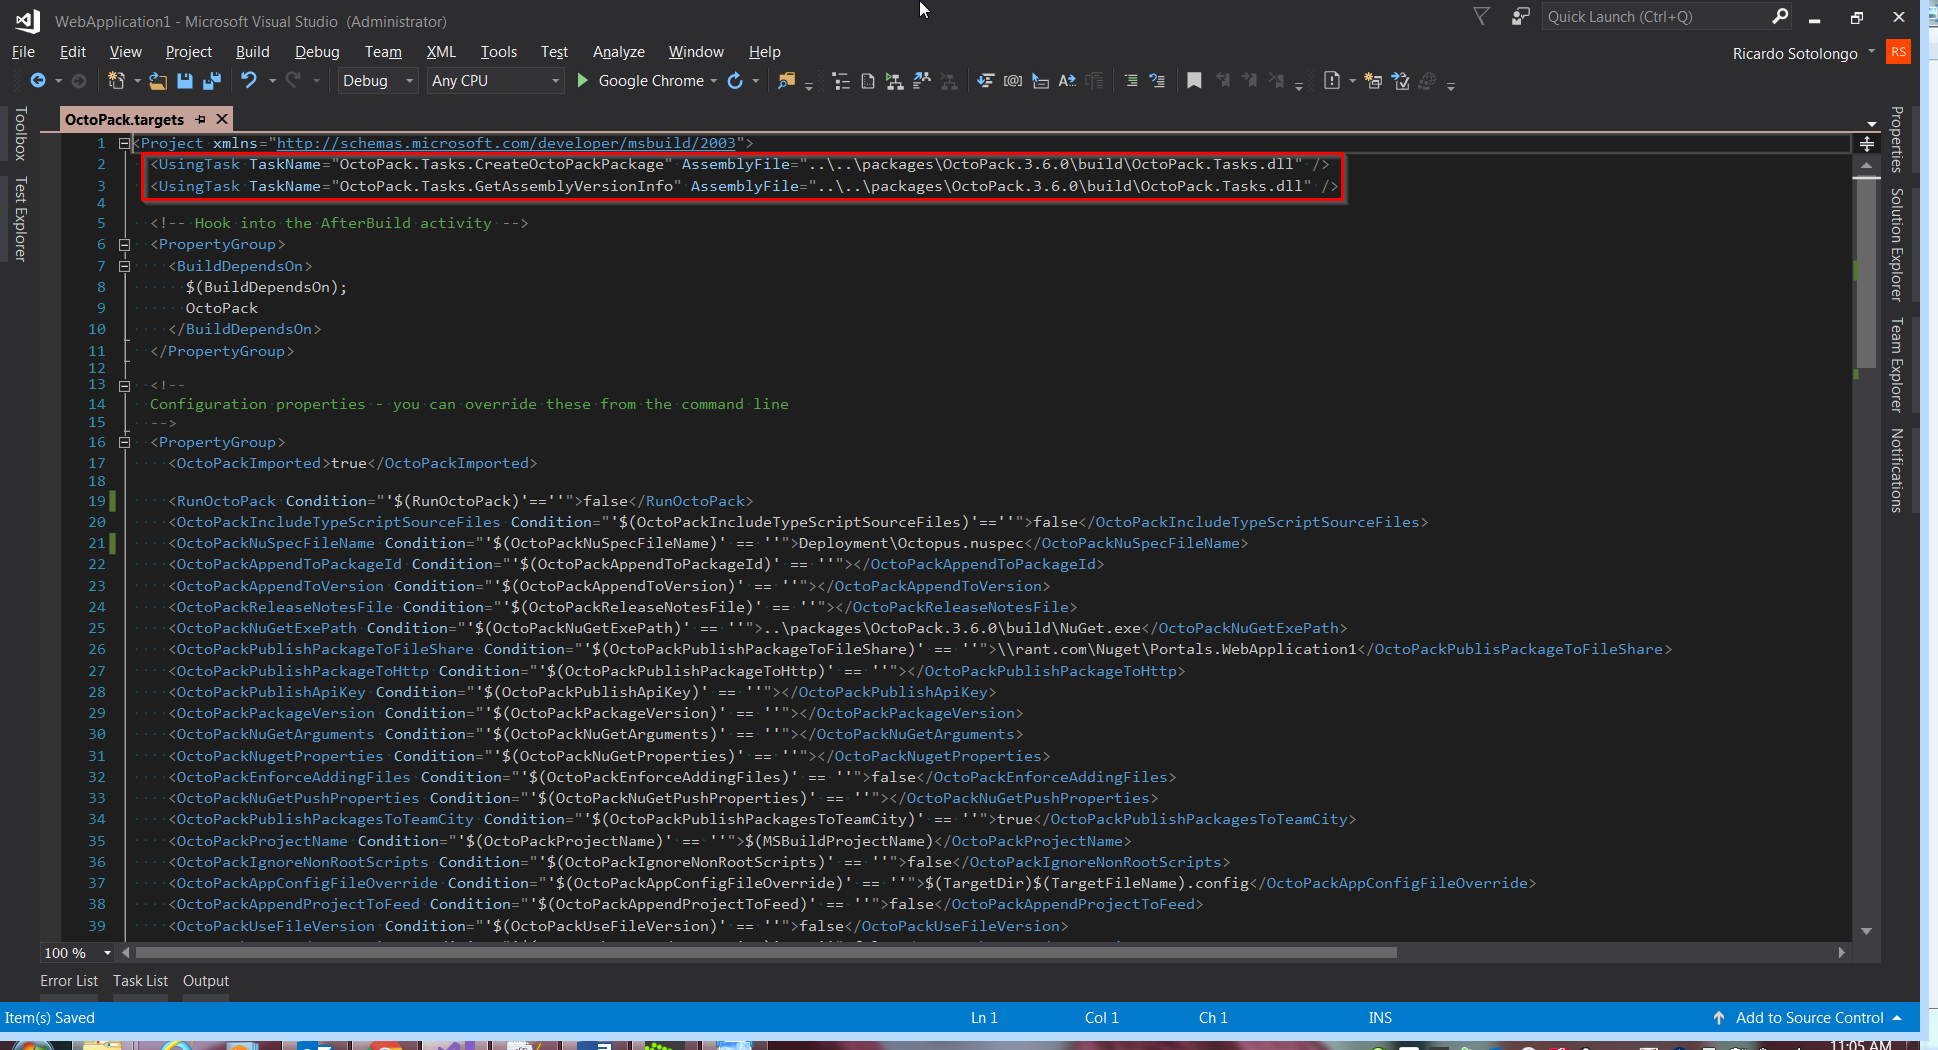The width and height of the screenshot is (1938, 1050).
Task: Click the INS insert mode indicator
Action: coord(1380,1017)
